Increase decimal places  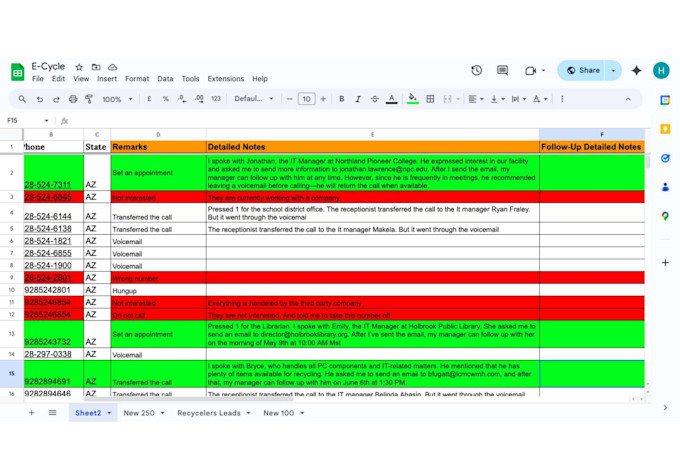[199, 99]
